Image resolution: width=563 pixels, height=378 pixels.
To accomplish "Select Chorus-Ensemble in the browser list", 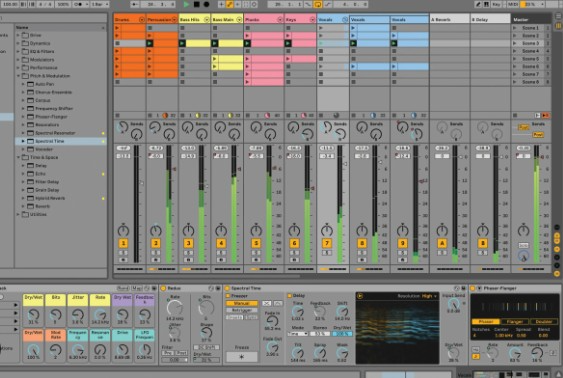I will pyautogui.click(x=53, y=92).
